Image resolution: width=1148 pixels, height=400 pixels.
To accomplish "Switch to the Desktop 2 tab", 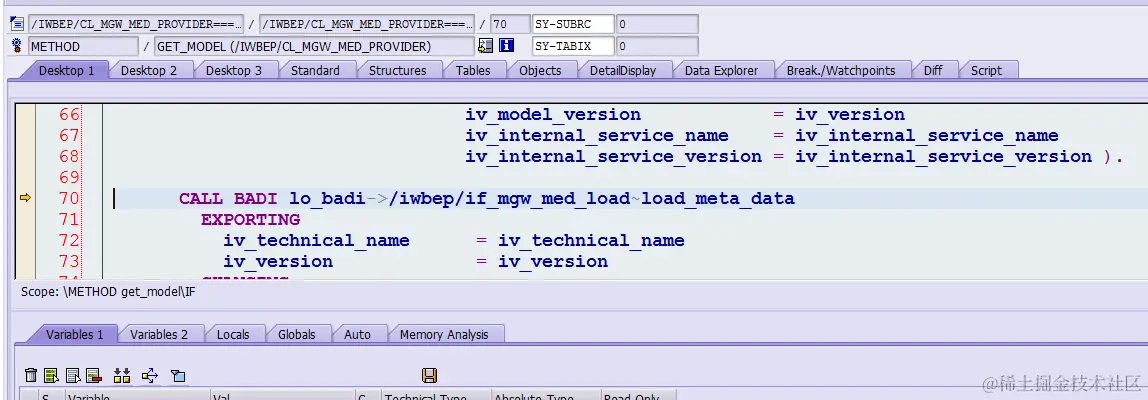I will tap(149, 70).
